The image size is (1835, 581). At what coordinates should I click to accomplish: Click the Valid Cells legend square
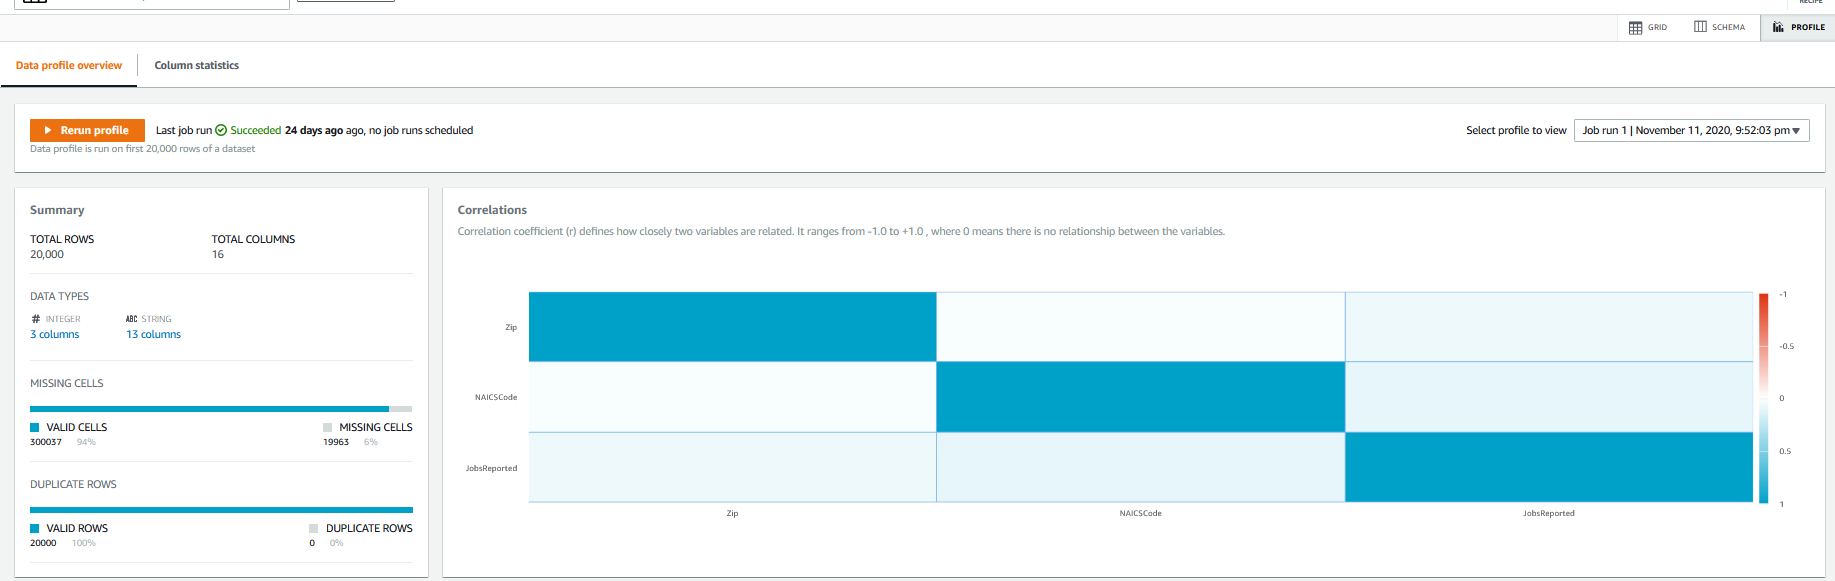click(x=35, y=427)
